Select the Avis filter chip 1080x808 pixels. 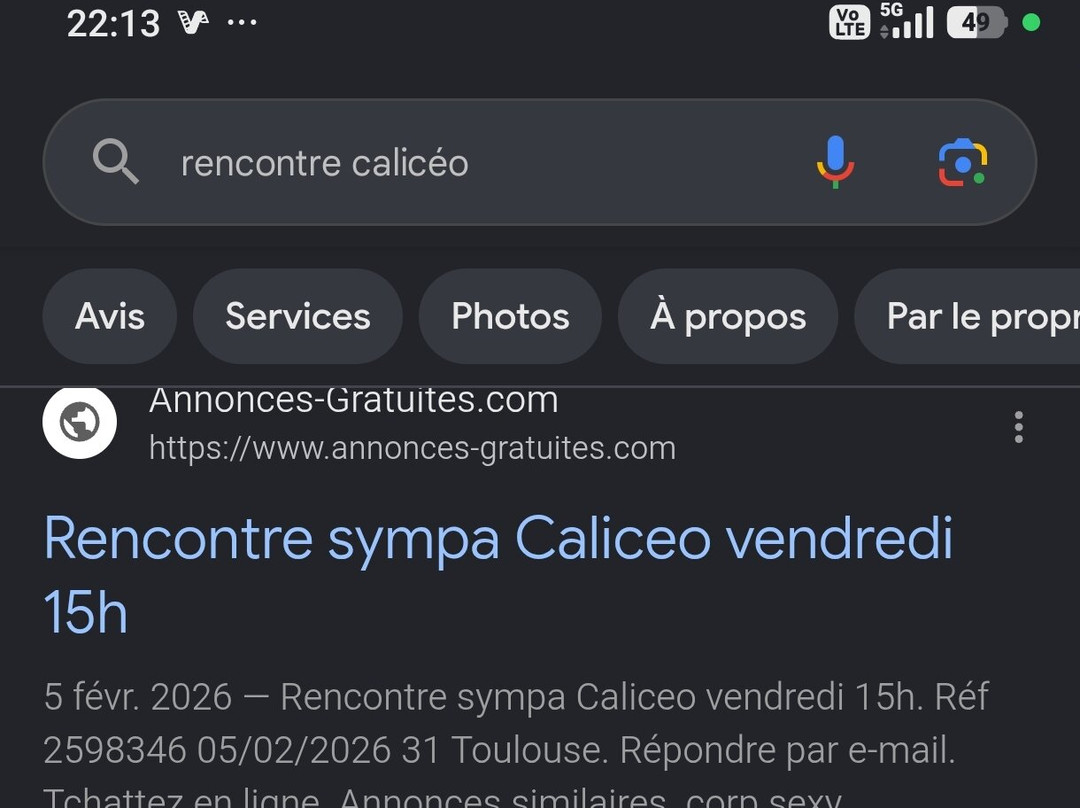[110, 316]
